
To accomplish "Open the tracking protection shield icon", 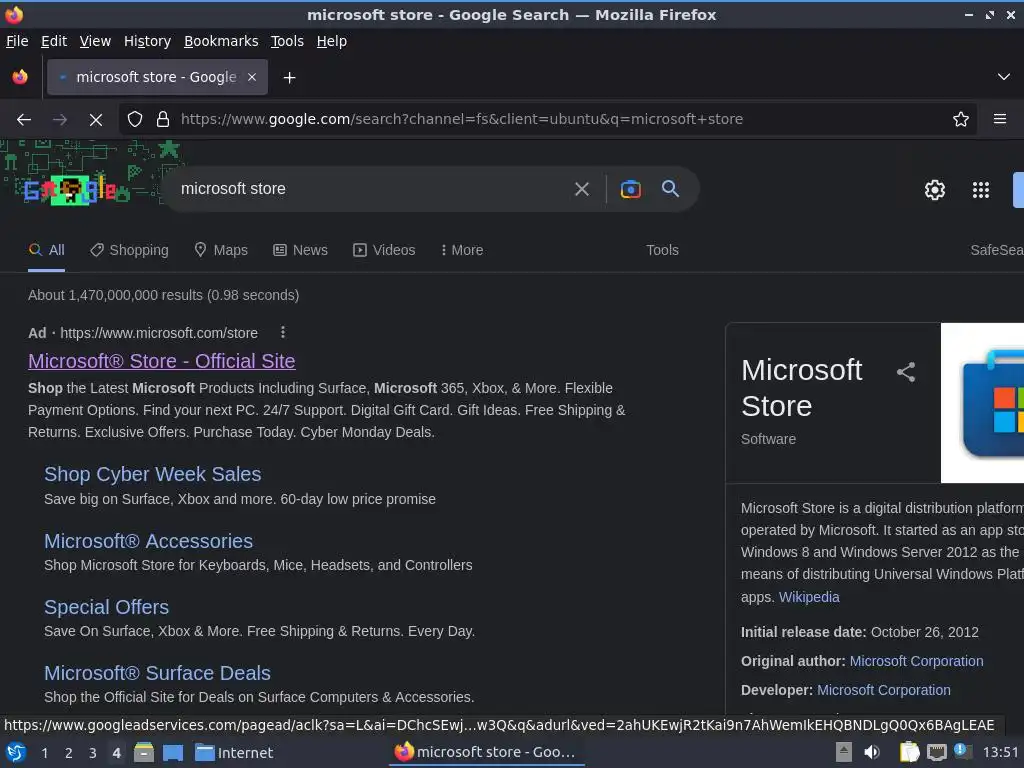I will pos(135,120).
